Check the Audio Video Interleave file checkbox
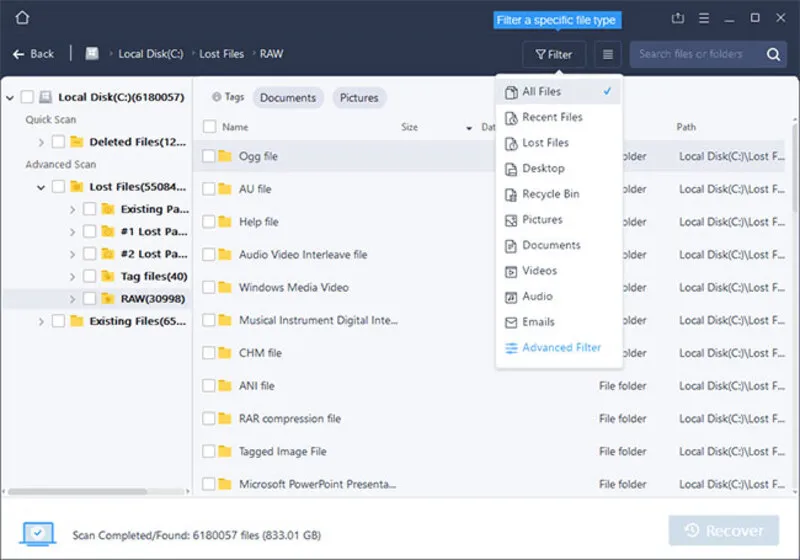This screenshot has width=800, height=560. click(x=209, y=254)
